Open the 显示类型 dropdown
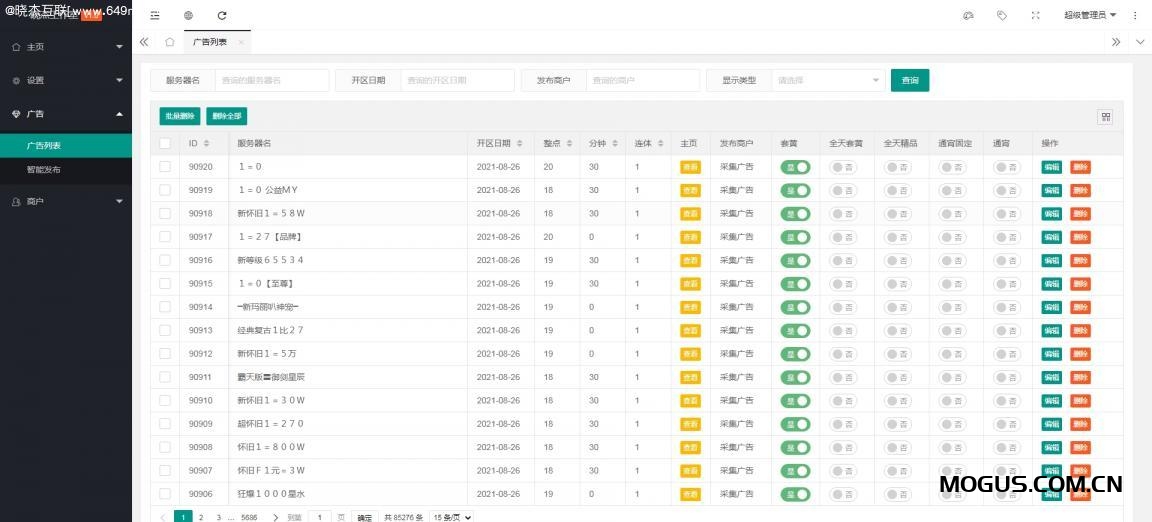Viewport: 1152px width, 522px height. (x=829, y=81)
